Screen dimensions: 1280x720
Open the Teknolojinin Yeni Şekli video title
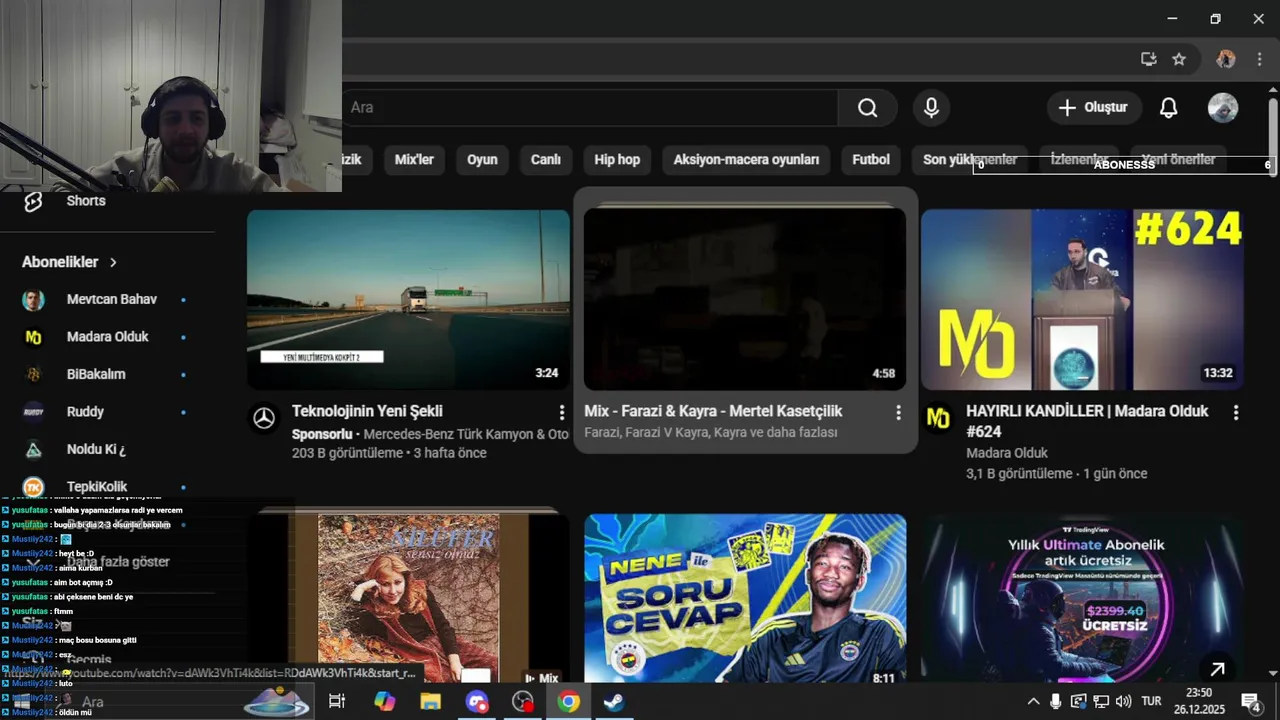367,411
